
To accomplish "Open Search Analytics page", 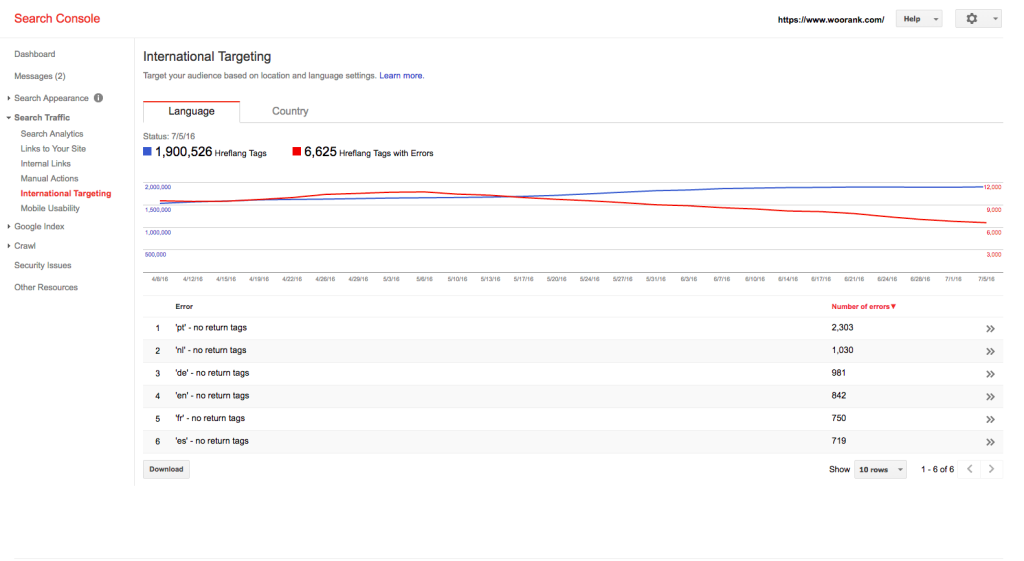I will coord(52,134).
